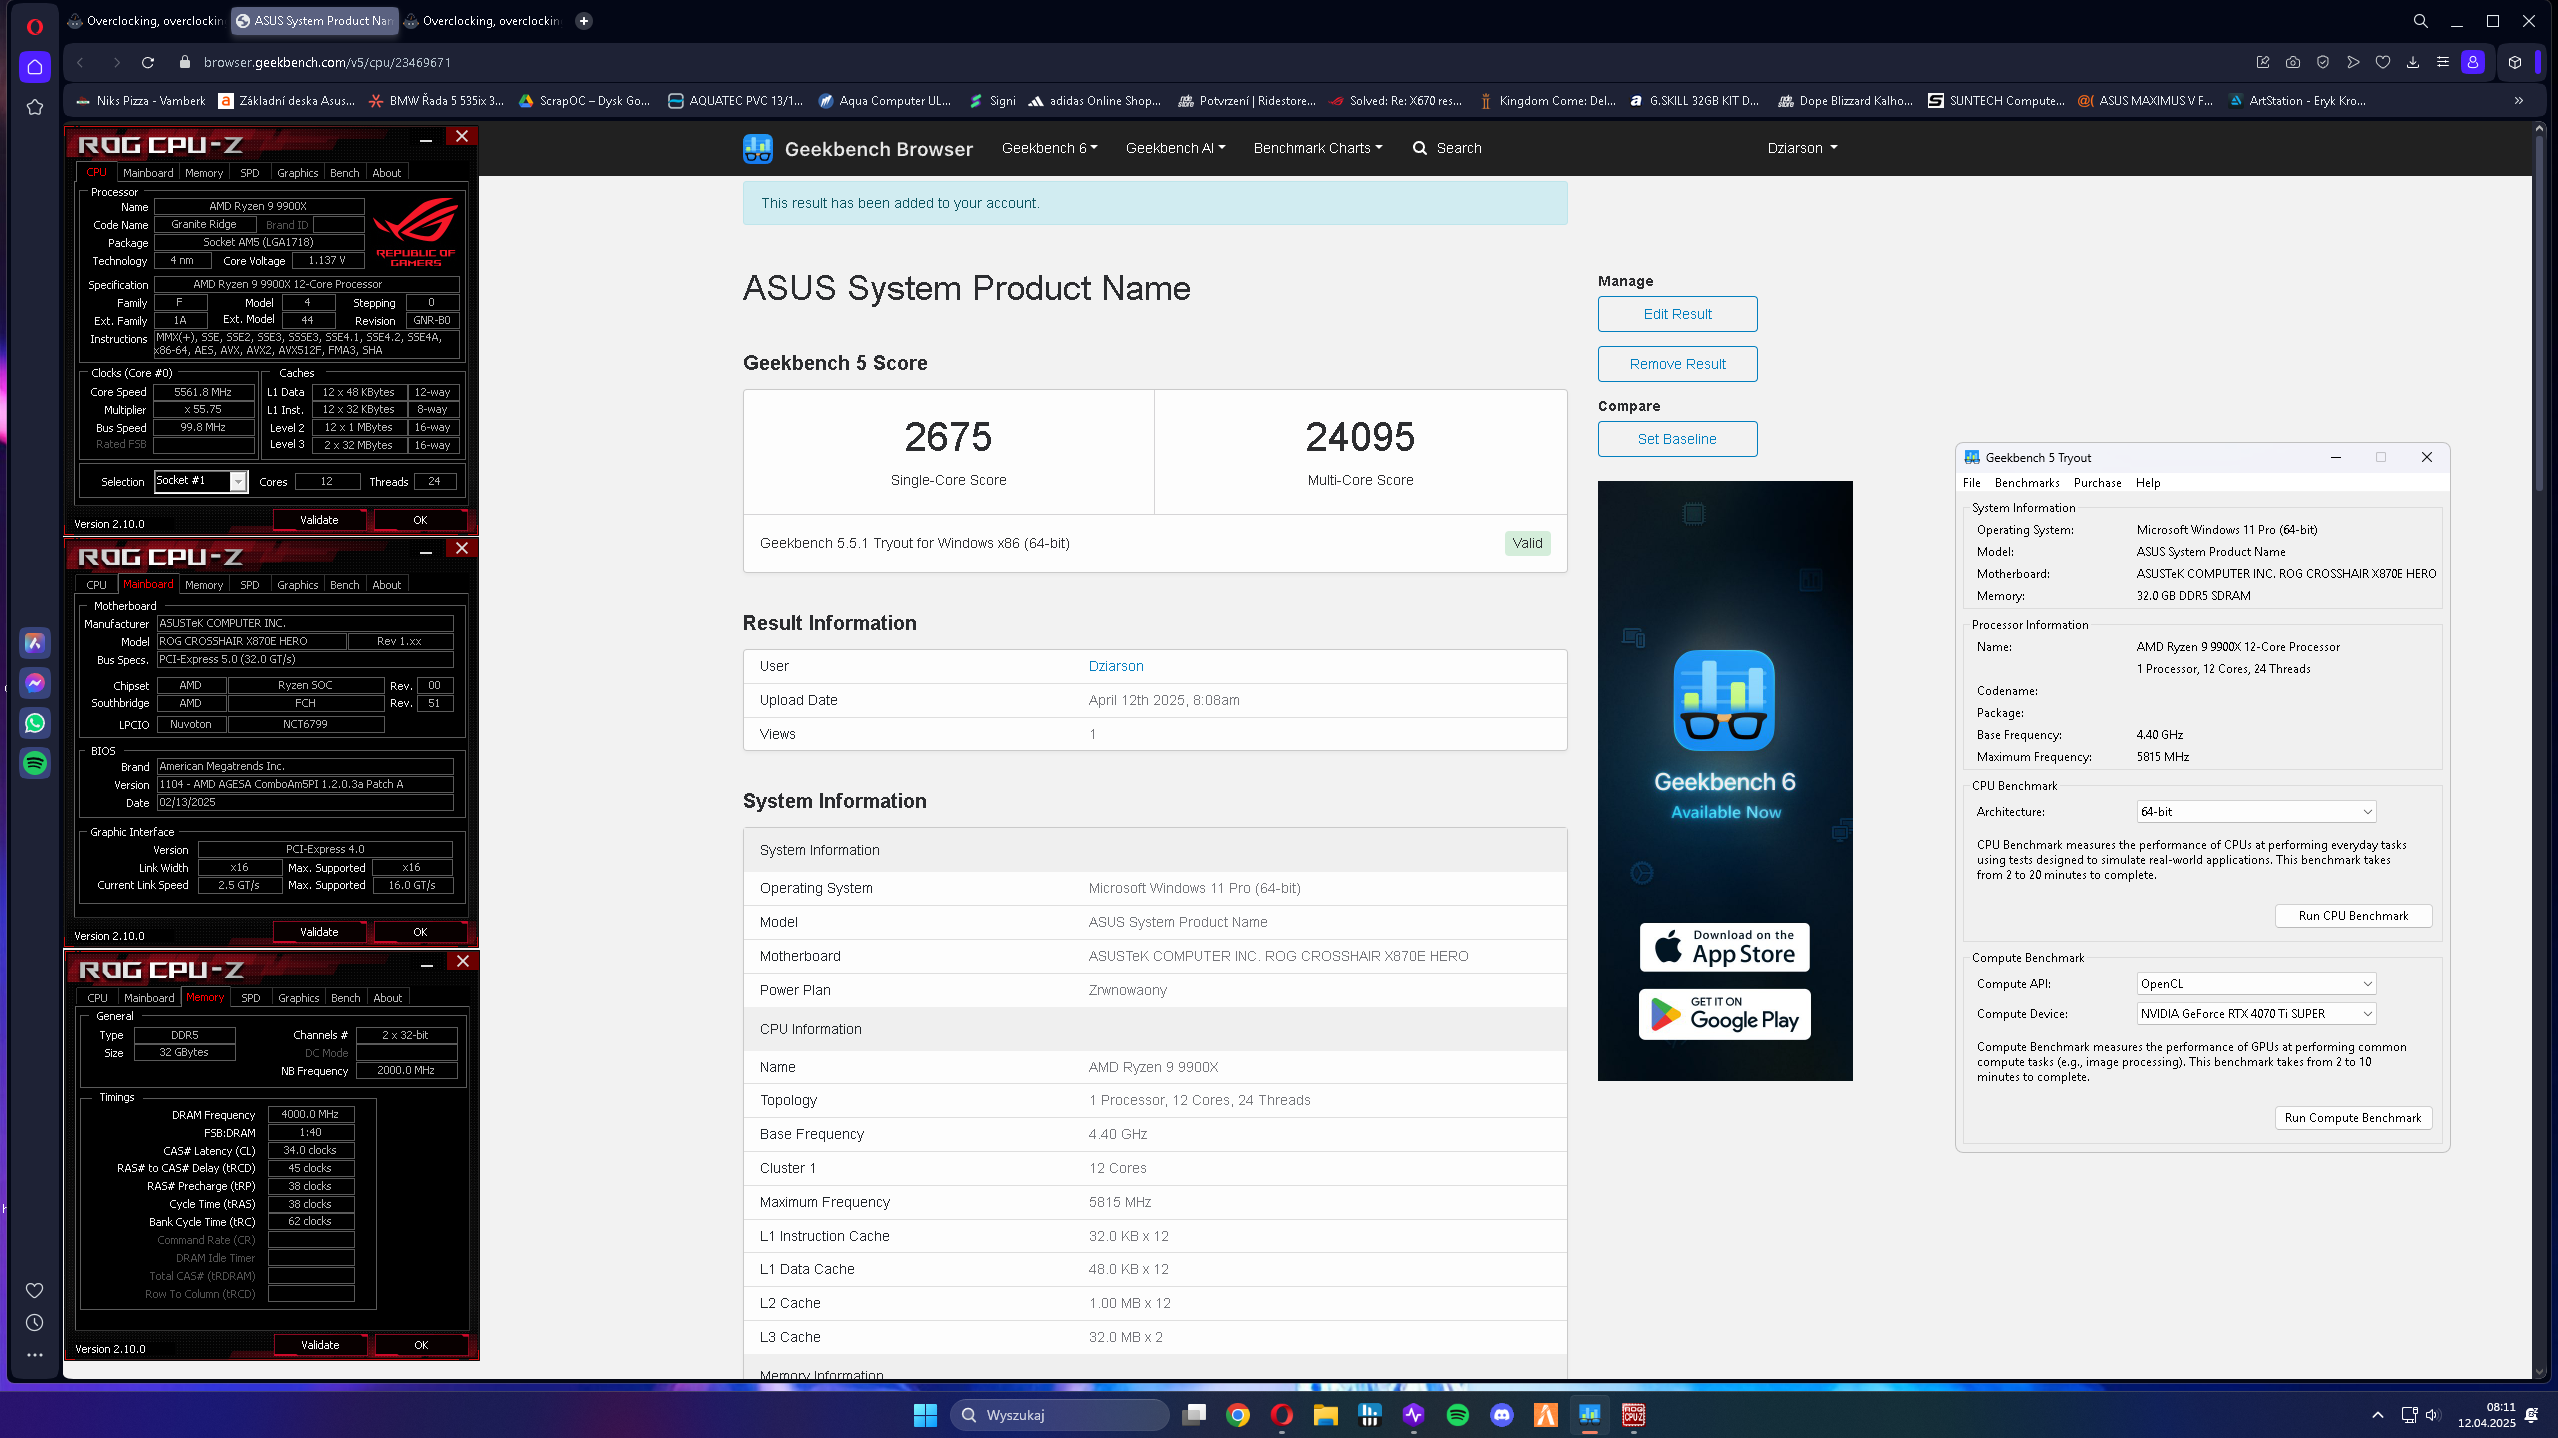Click Remove Result button
The height and width of the screenshot is (1438, 2558).
1677,364
